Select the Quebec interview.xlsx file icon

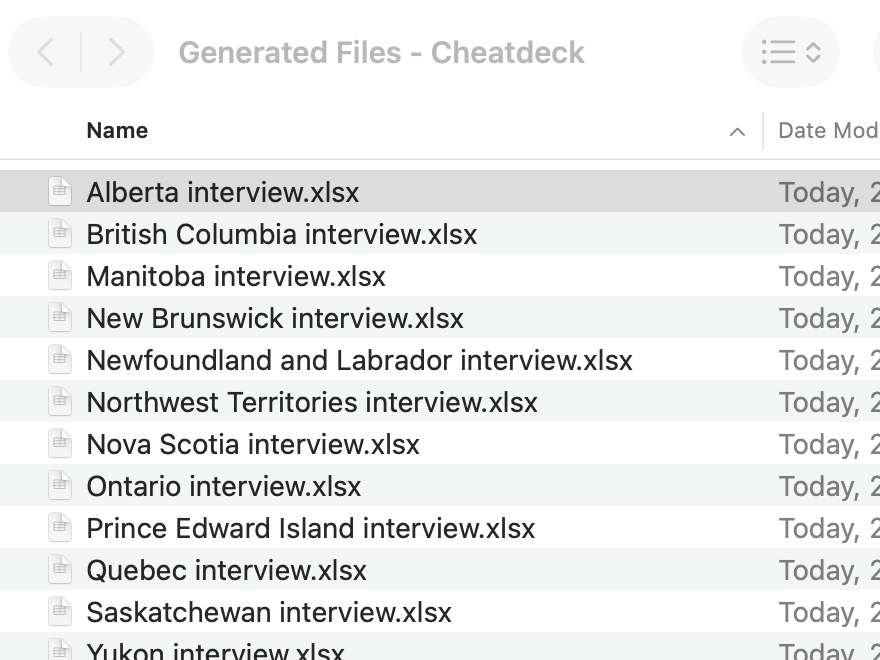click(61, 570)
